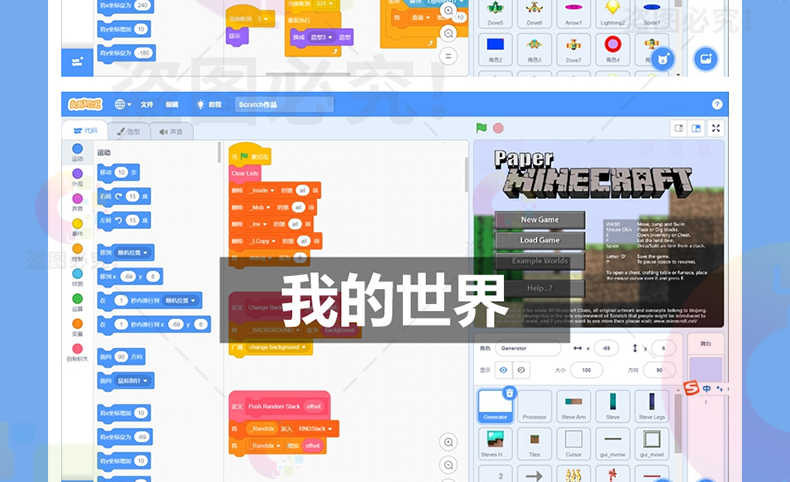The image size is (790, 482).
Task: Select the gui_invrow sprite
Action: tap(613, 444)
